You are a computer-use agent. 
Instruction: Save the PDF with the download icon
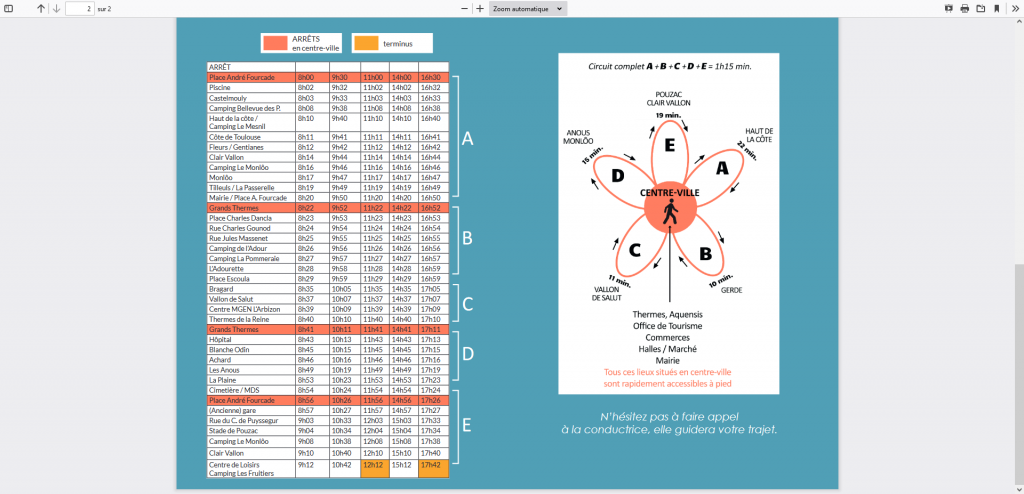click(980, 8)
